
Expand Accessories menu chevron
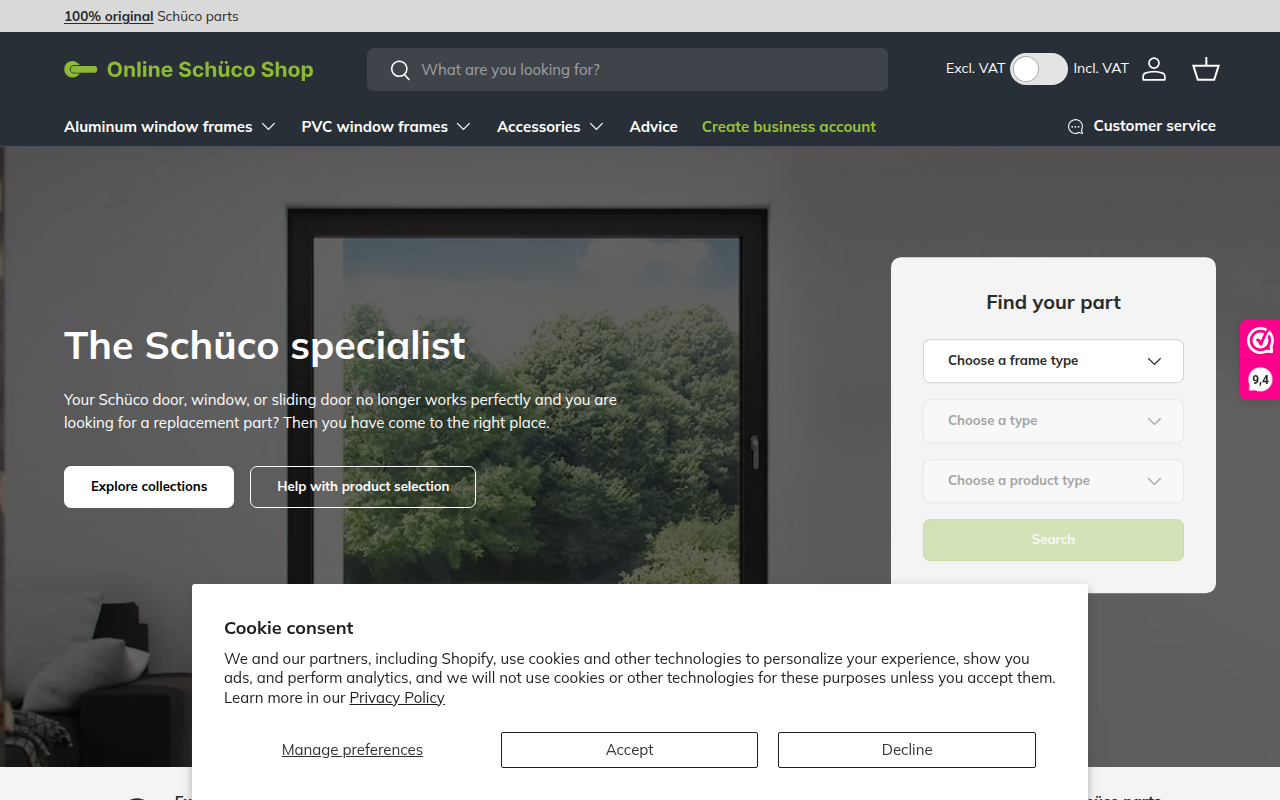[596, 127]
